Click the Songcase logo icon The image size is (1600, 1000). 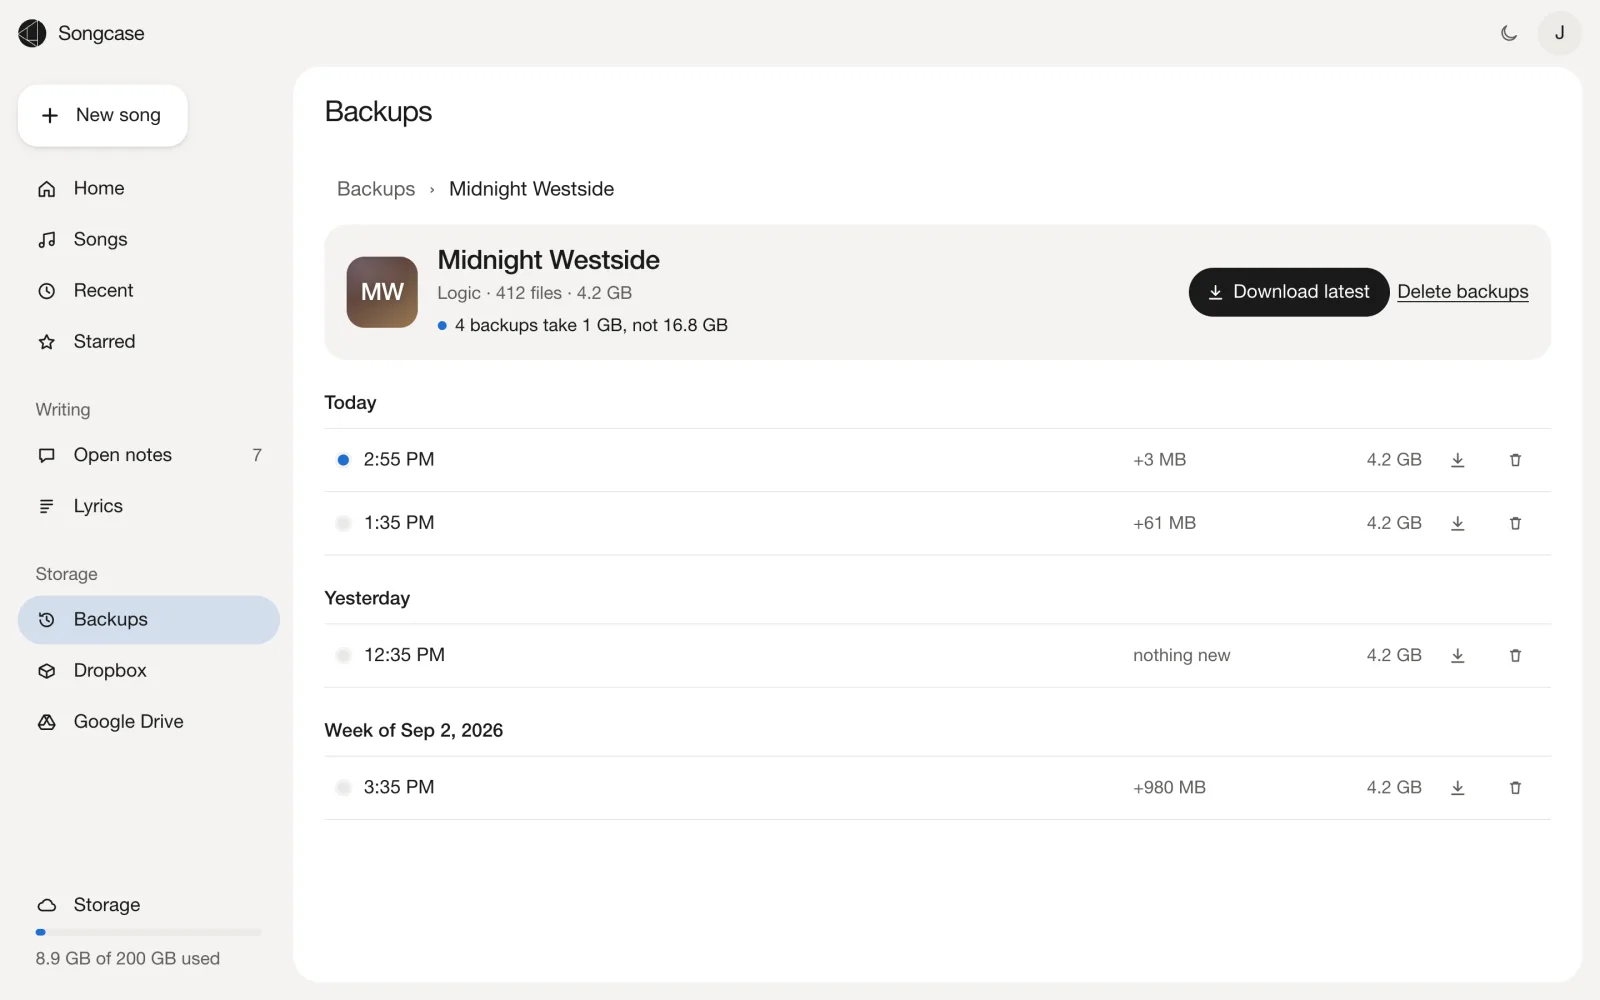pos(32,33)
